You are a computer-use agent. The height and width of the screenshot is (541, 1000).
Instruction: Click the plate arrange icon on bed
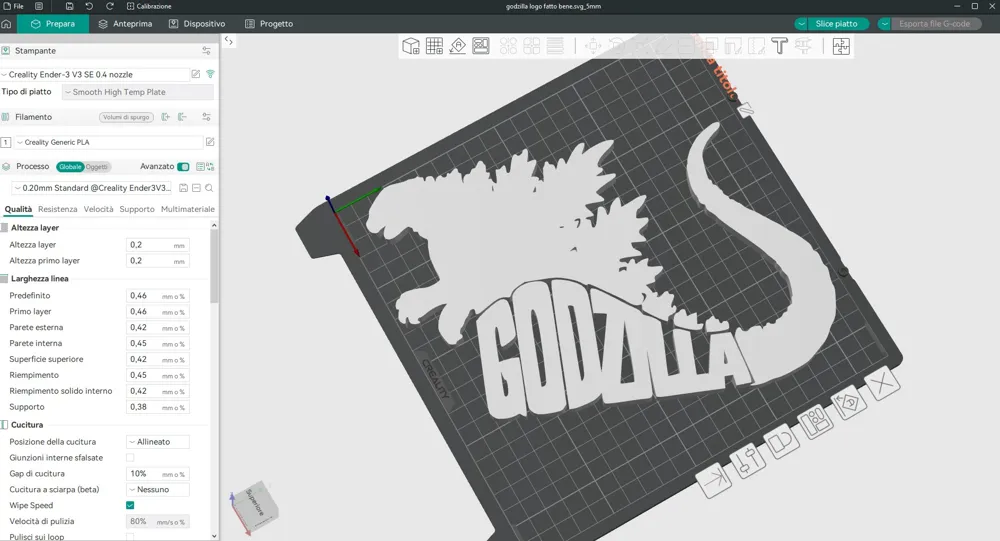(816, 422)
